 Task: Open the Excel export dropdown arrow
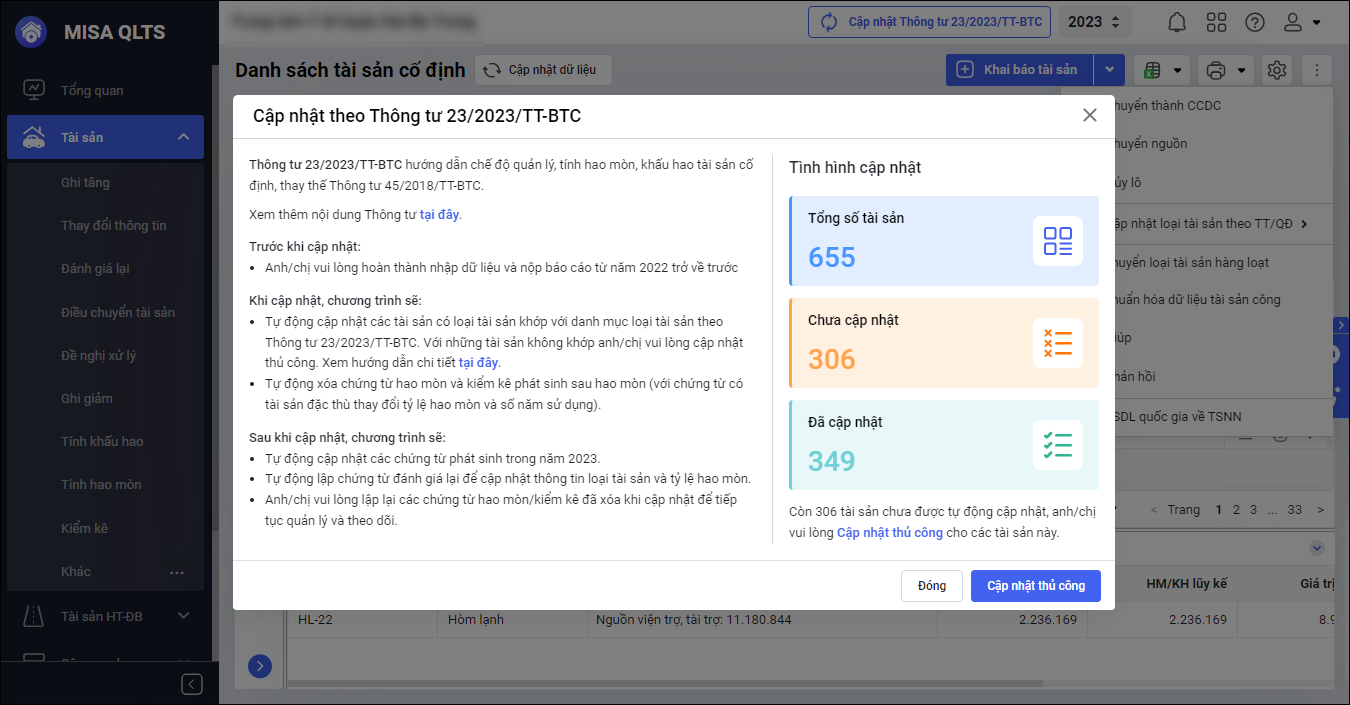[1178, 70]
